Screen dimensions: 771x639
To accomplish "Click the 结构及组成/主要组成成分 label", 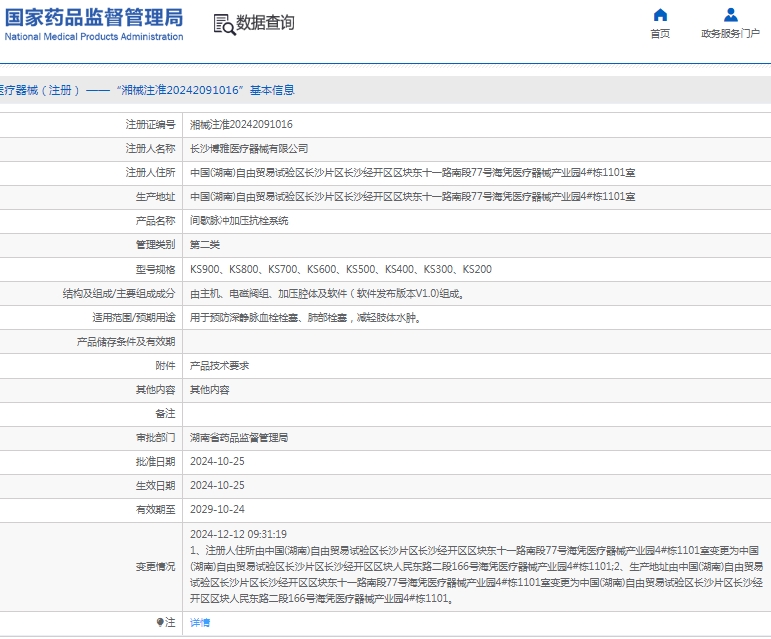I will tap(119, 293).
